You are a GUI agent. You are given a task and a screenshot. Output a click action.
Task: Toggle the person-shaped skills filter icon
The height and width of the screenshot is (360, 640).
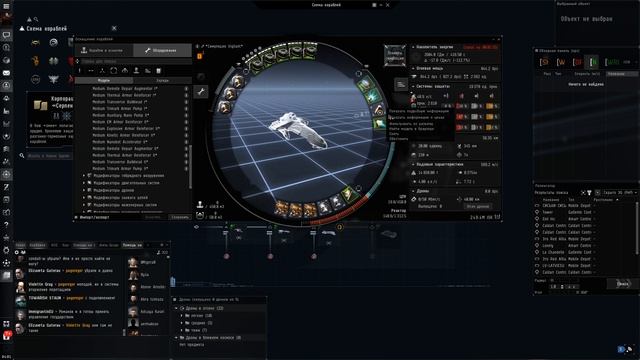point(136,71)
